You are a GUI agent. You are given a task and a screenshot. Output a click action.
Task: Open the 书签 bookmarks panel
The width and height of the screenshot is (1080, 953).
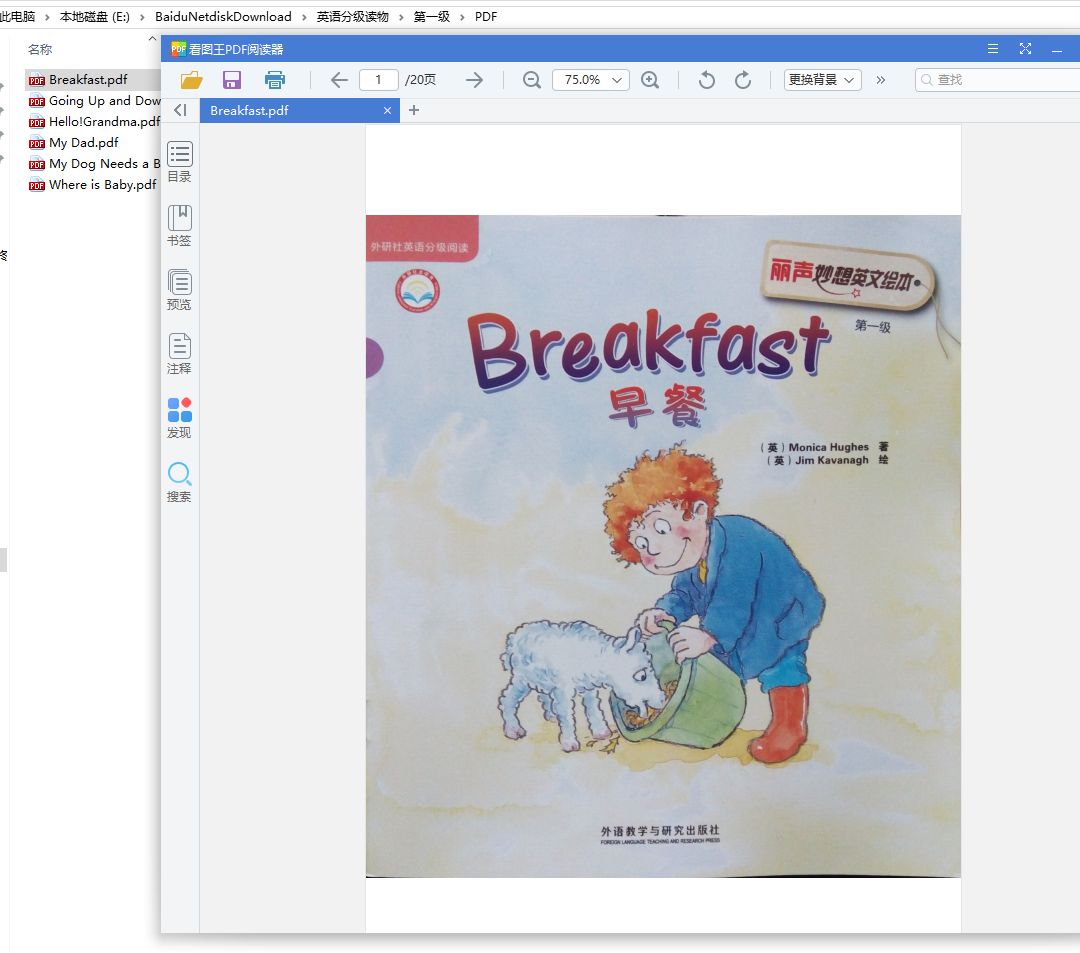[x=180, y=226]
